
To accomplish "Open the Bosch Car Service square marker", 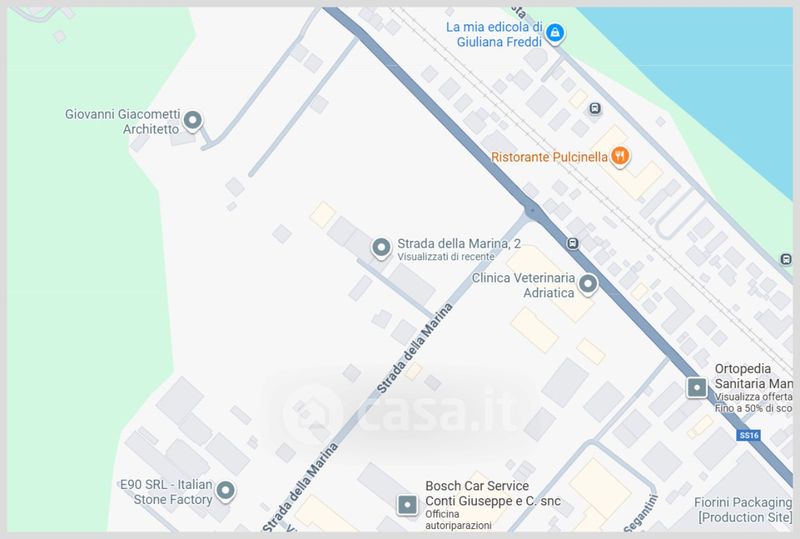I will 407,505.
